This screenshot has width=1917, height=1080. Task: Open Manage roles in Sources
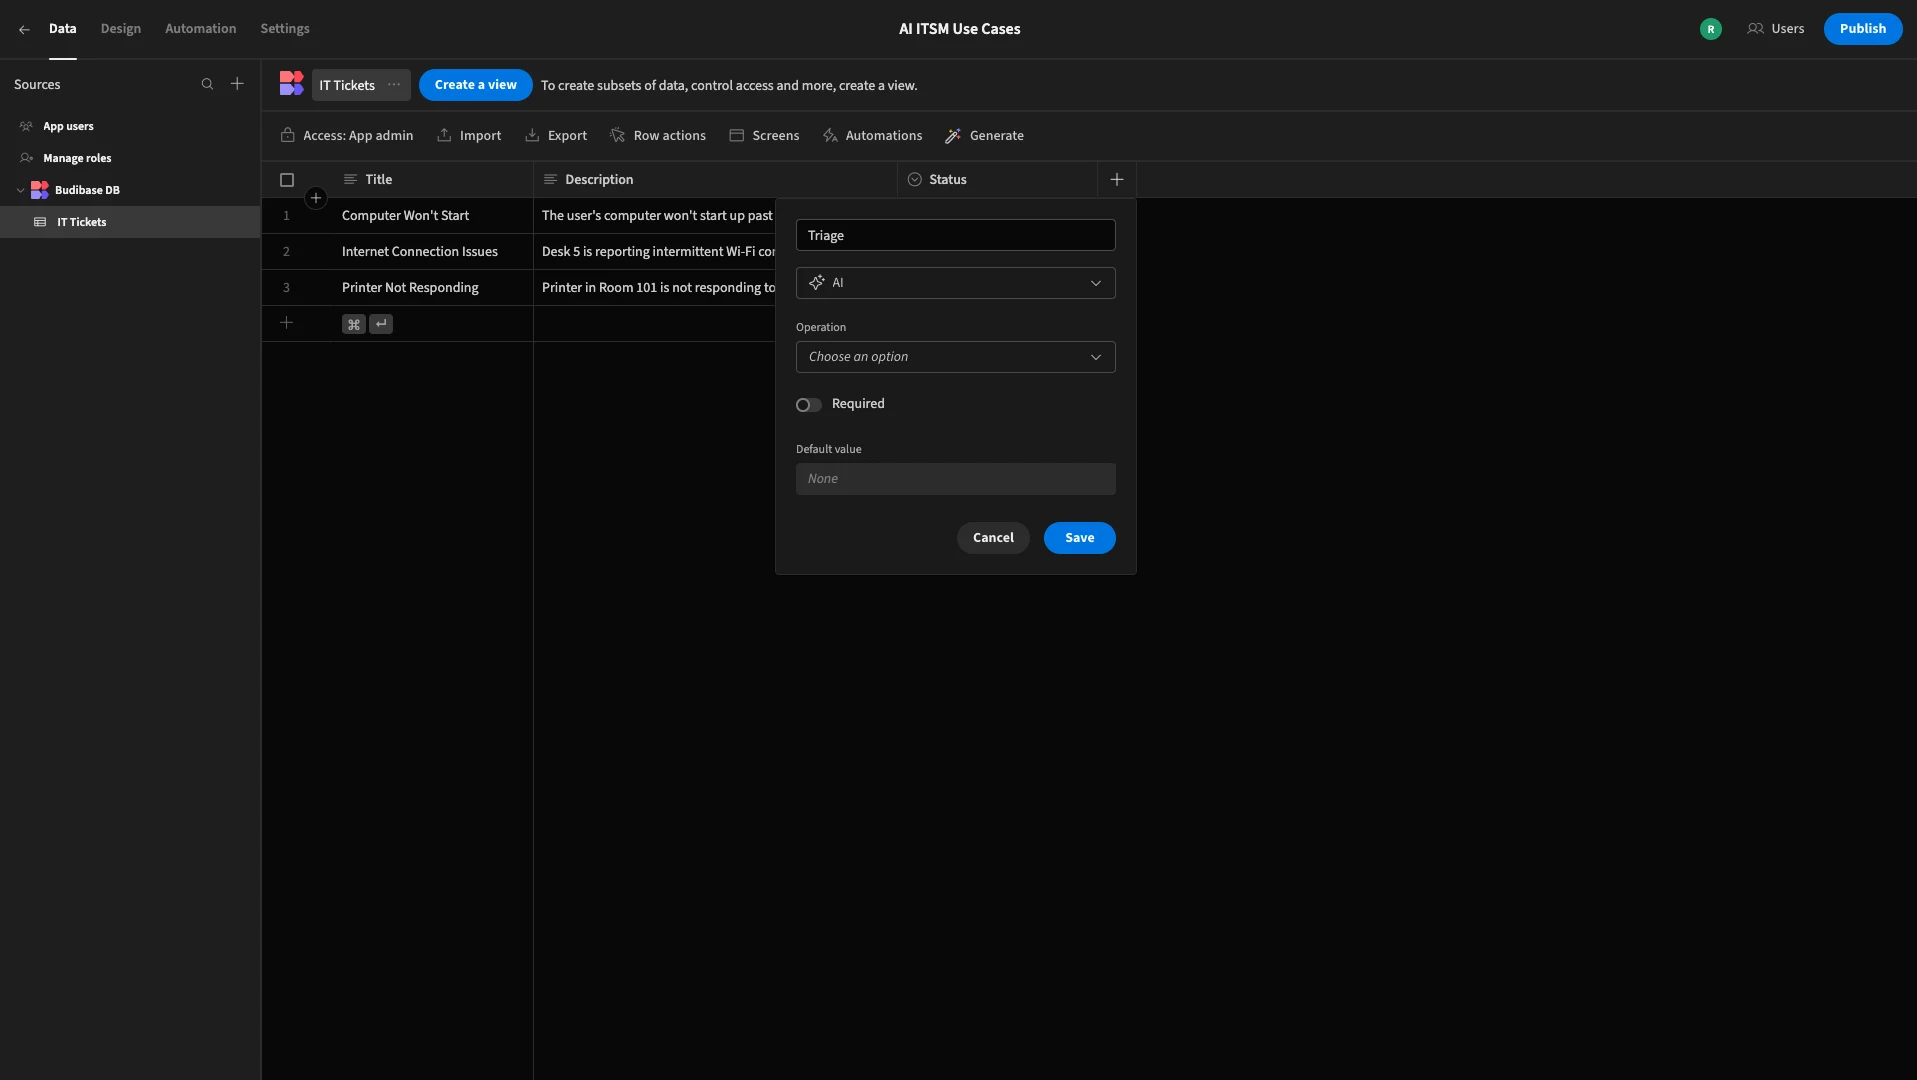[x=77, y=158]
